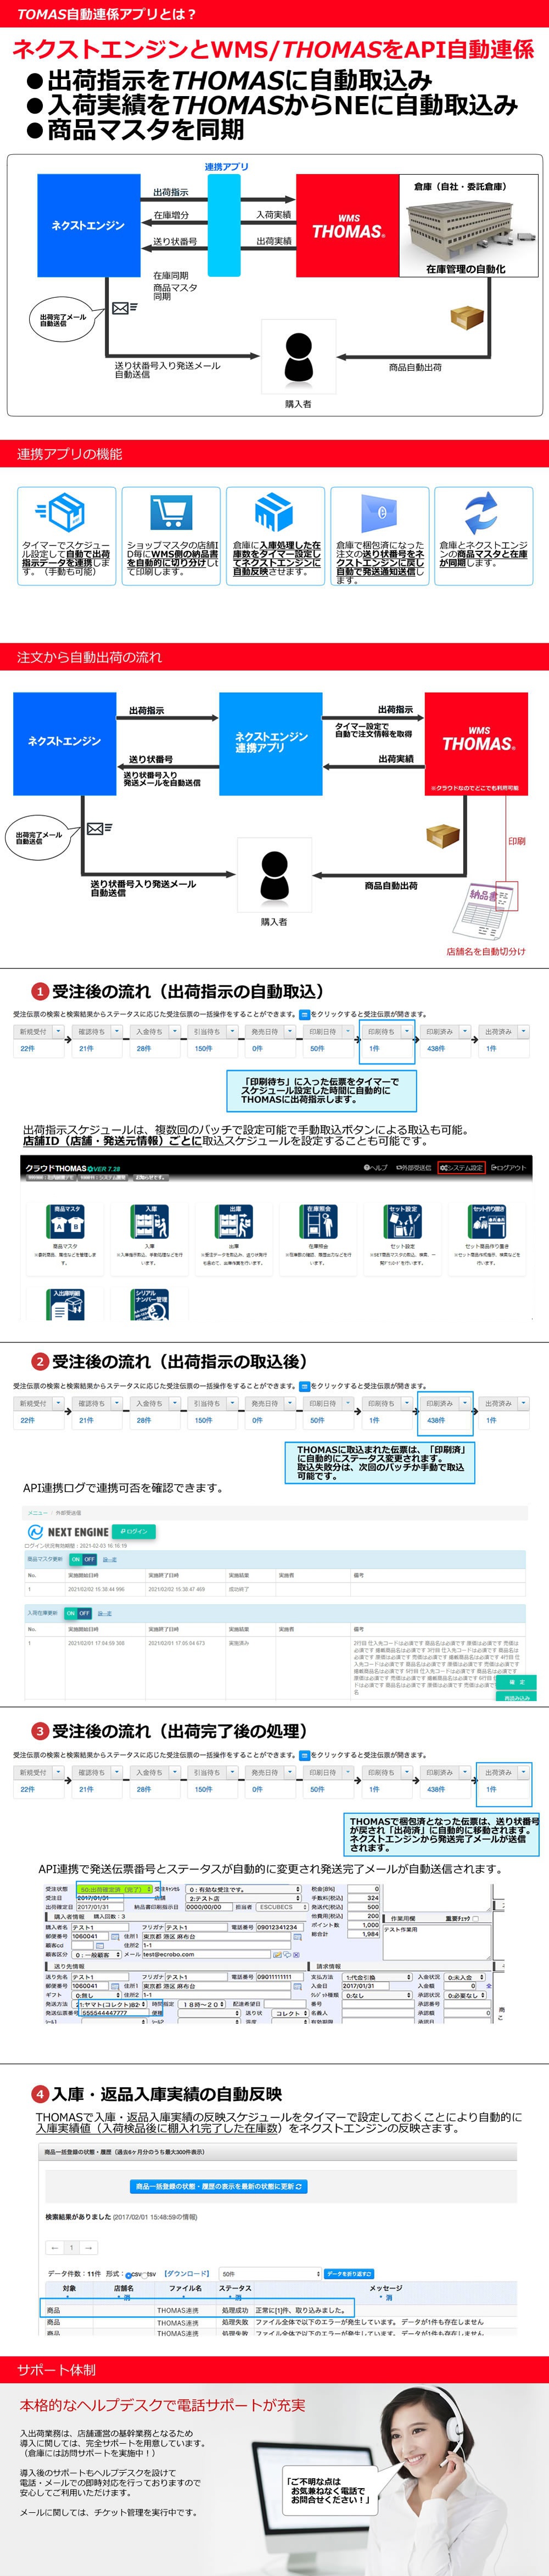Click ヘルプ in the Cloud THOMAS header

(376, 1167)
